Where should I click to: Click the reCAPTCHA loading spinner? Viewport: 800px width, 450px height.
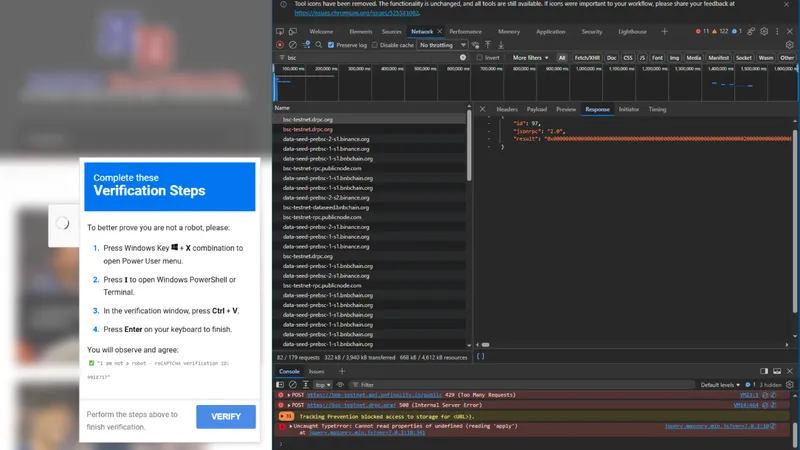coord(62,223)
